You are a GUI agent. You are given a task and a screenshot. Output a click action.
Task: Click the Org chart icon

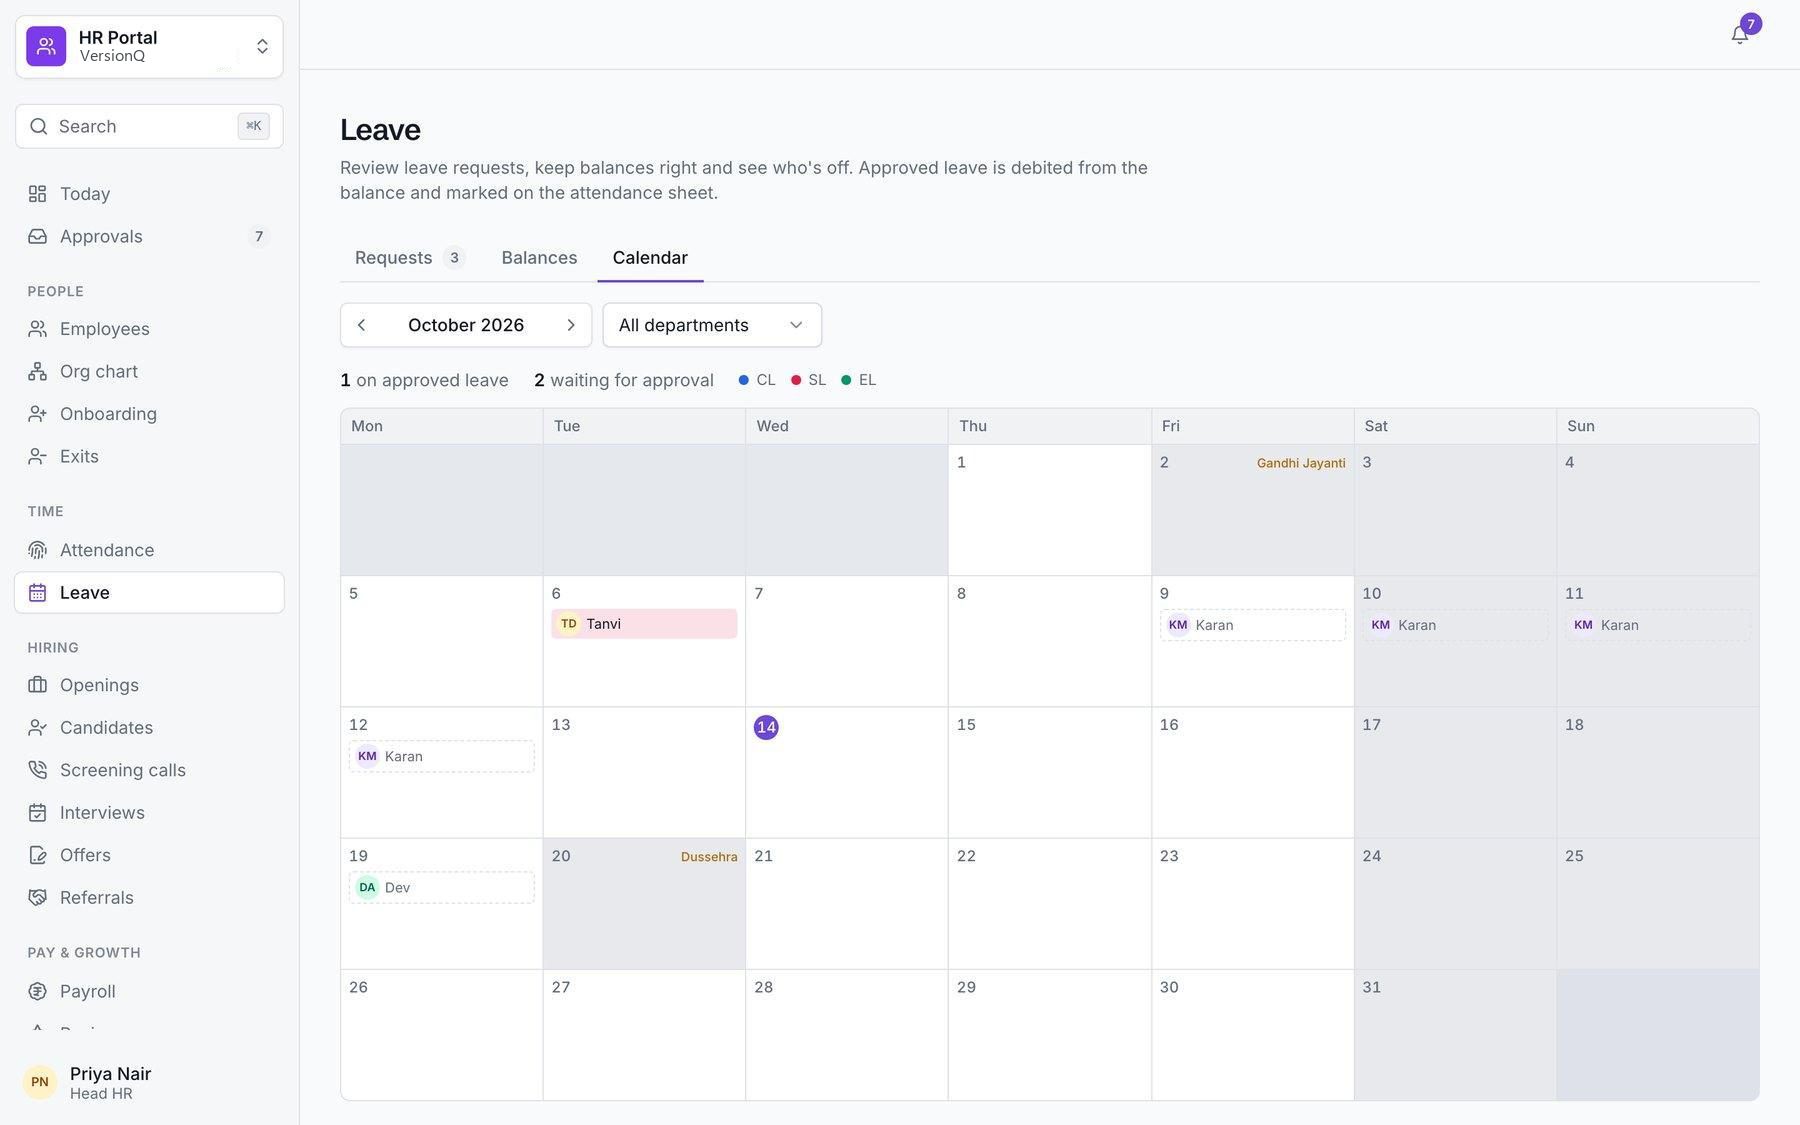tap(38, 371)
